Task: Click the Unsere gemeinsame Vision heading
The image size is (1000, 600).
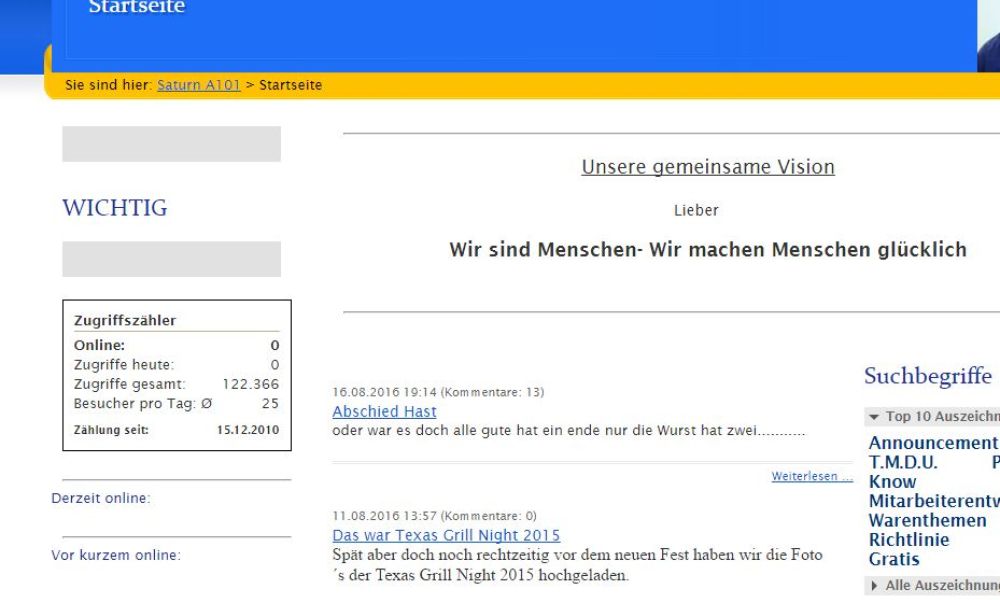Action: (x=707, y=167)
